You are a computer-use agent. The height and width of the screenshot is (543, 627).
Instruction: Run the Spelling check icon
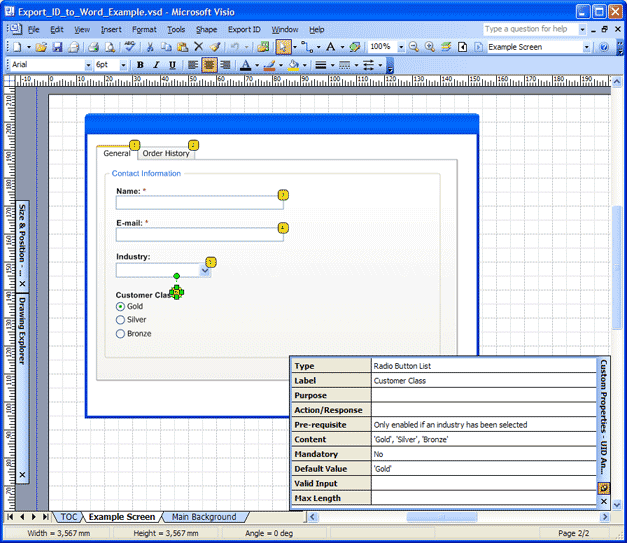(130, 46)
